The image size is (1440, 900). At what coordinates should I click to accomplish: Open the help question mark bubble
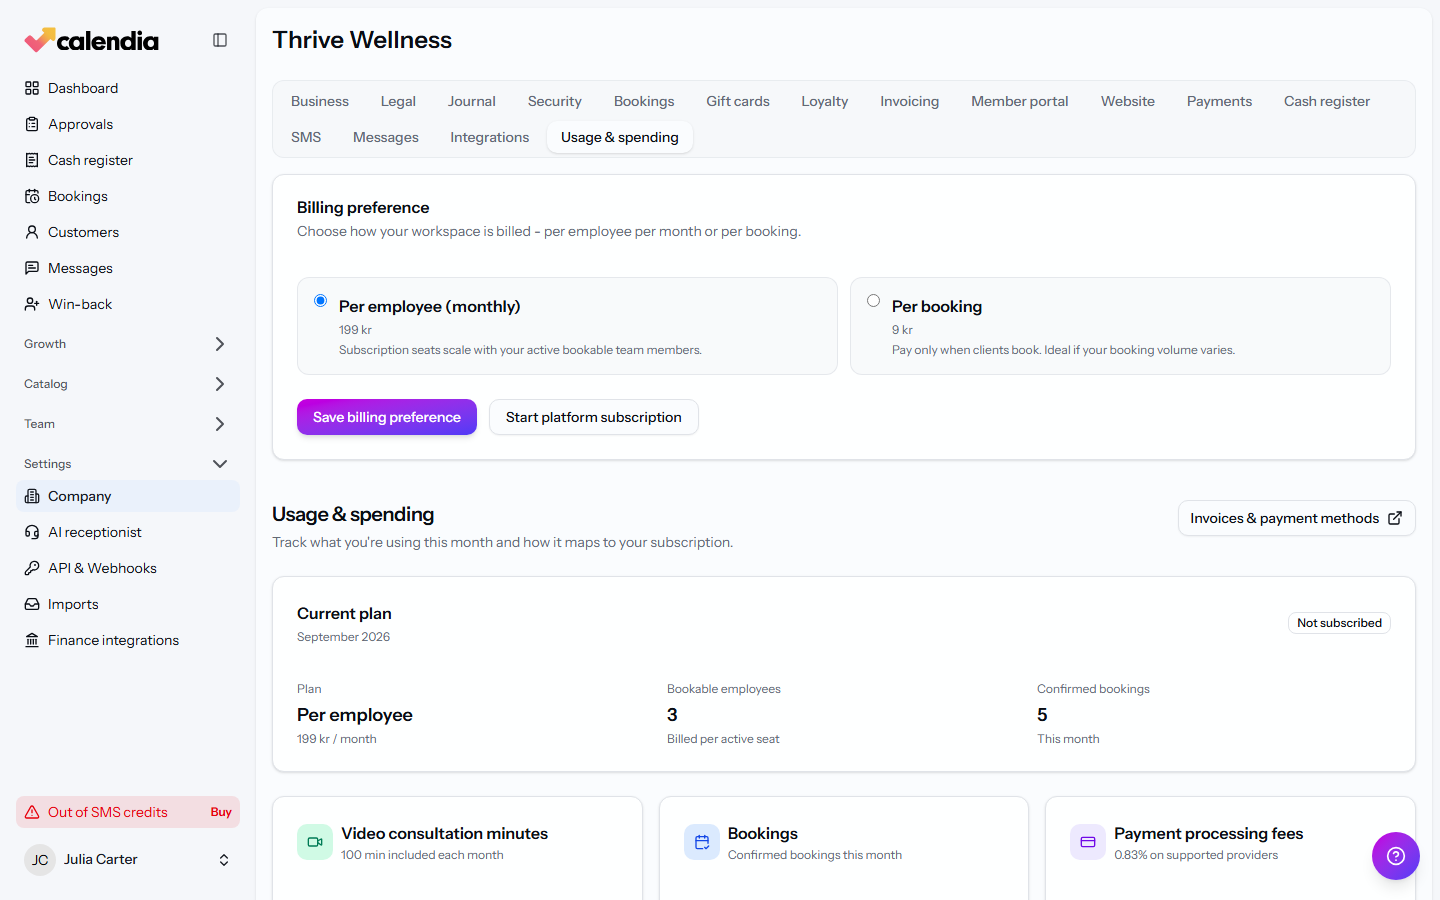point(1396,856)
